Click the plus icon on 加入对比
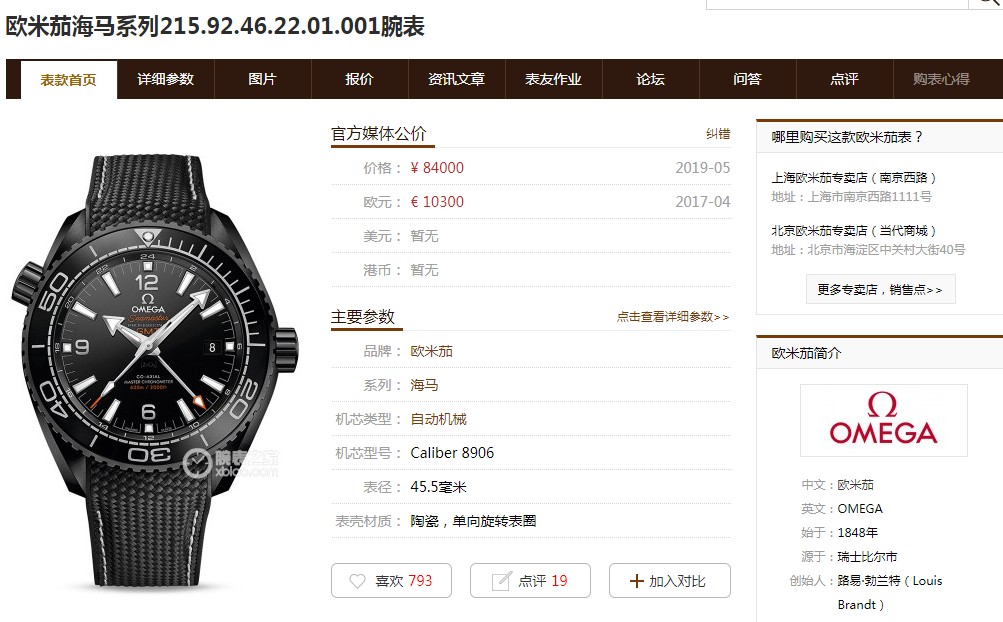The height and width of the screenshot is (622, 1003). pyautogui.click(x=636, y=580)
